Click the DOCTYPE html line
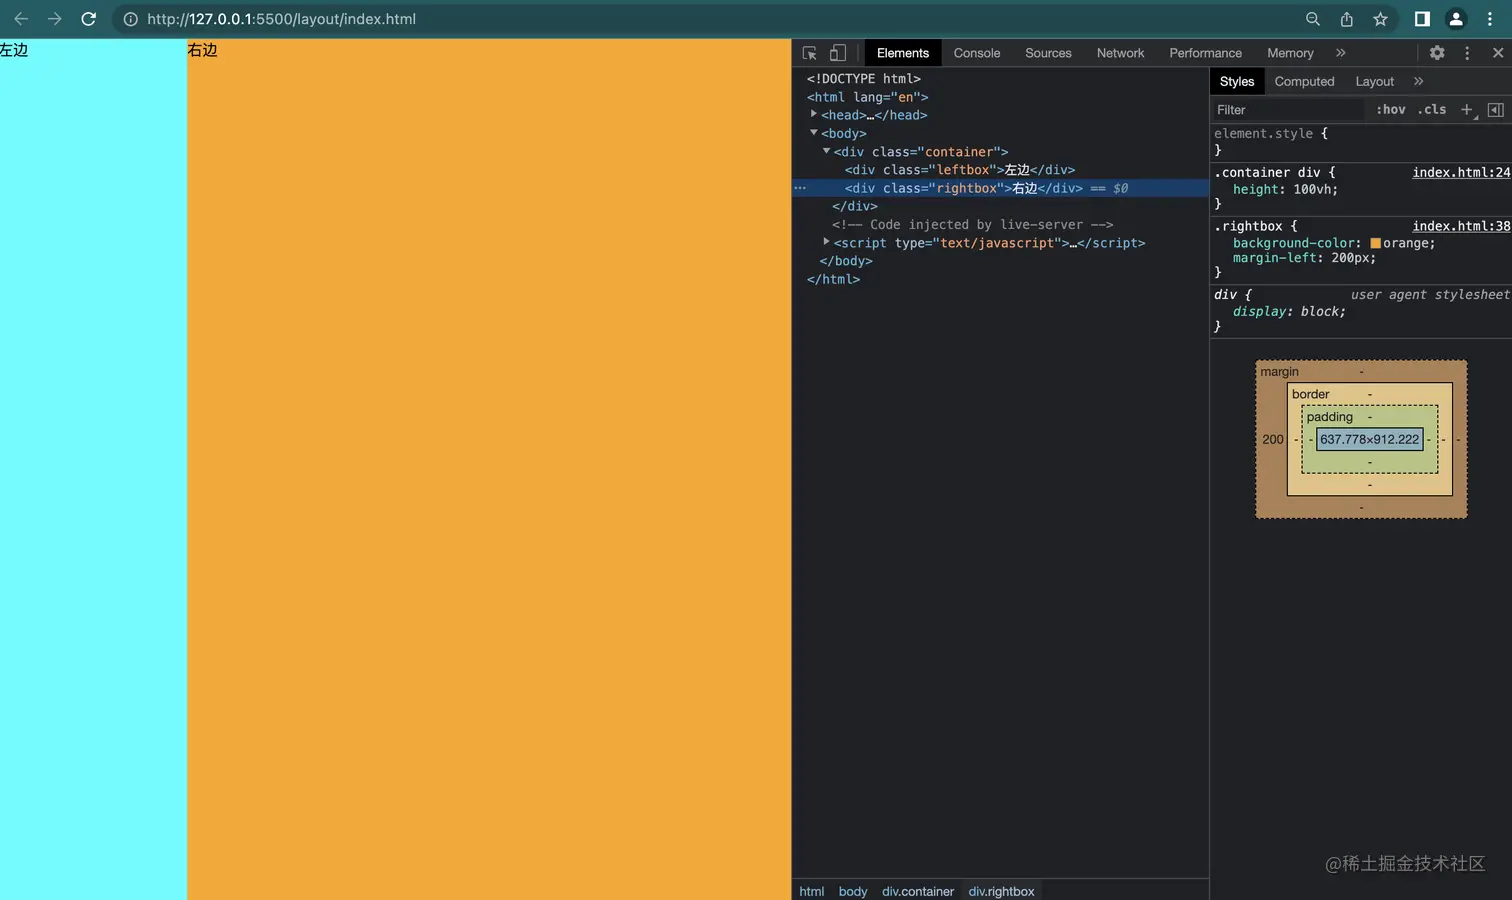 864,78
